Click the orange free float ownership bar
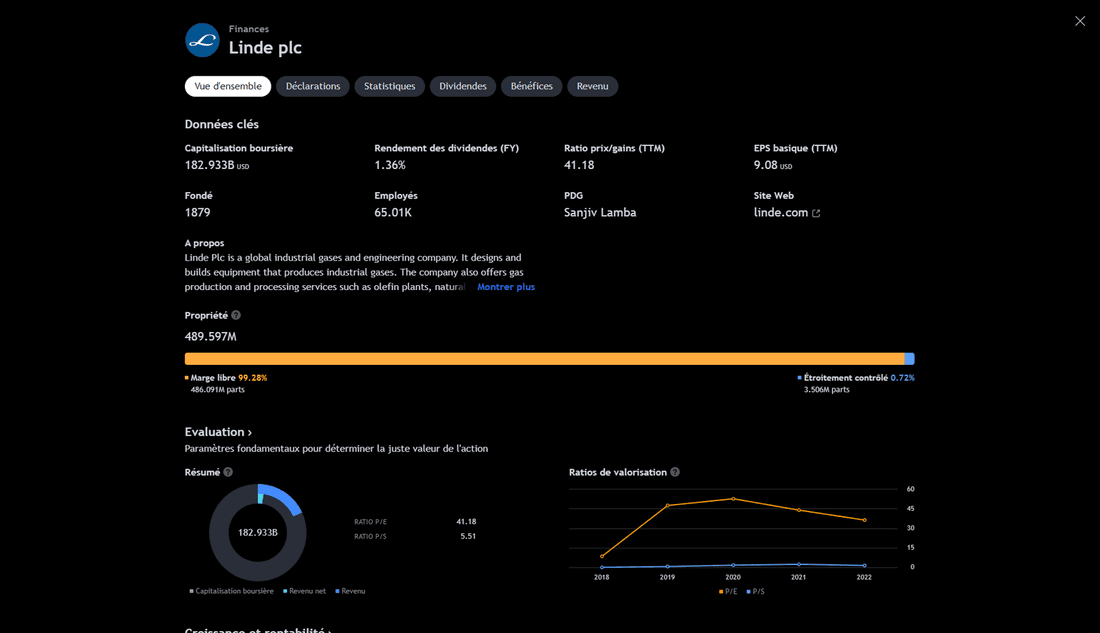This screenshot has width=1100, height=633. [x=544, y=359]
